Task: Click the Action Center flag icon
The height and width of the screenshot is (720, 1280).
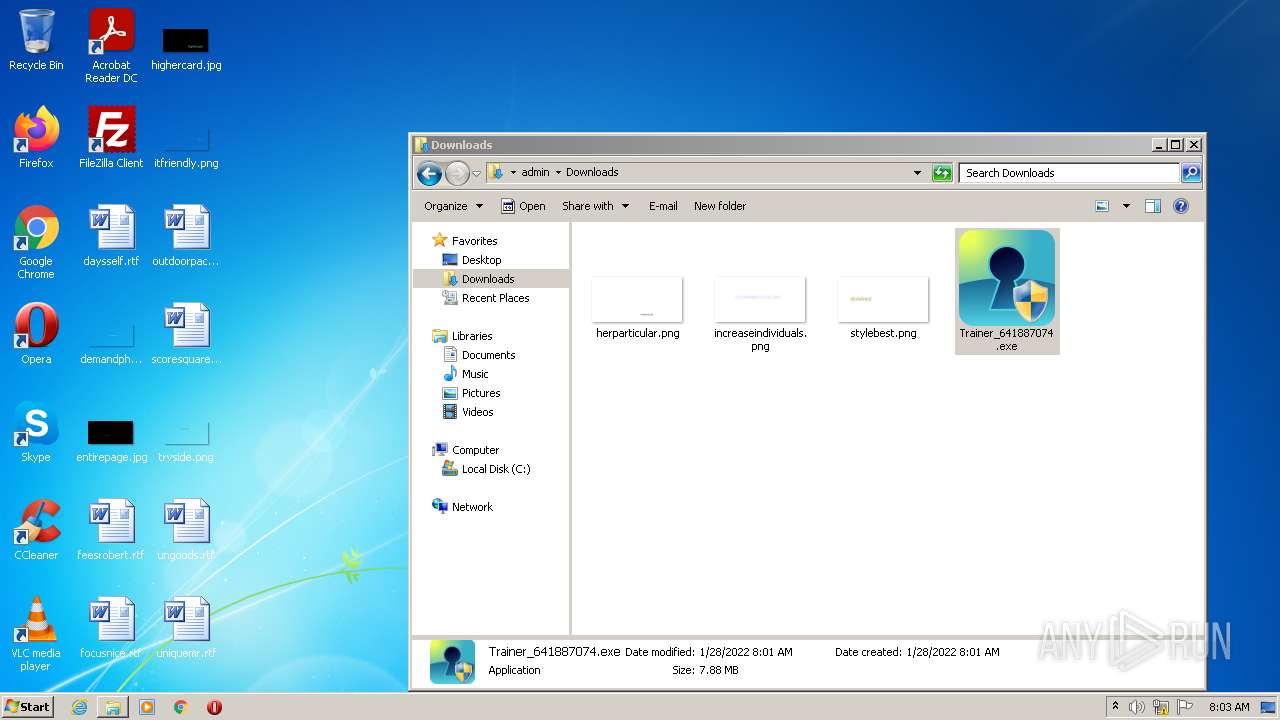Action: coord(1186,707)
